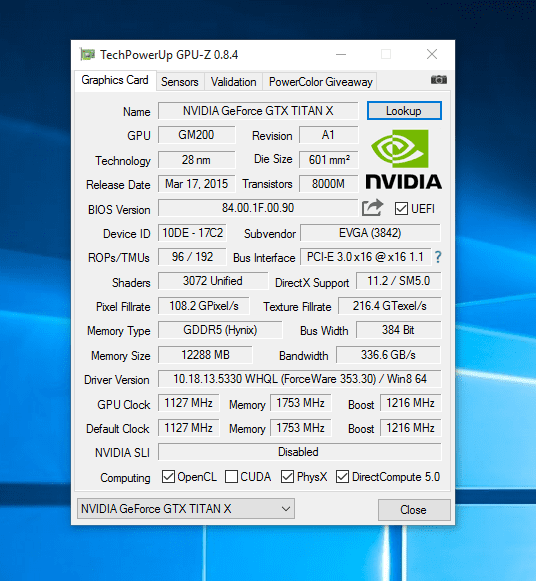
Task: Click the Default Clock field 1127 MHz
Action: [x=189, y=428]
